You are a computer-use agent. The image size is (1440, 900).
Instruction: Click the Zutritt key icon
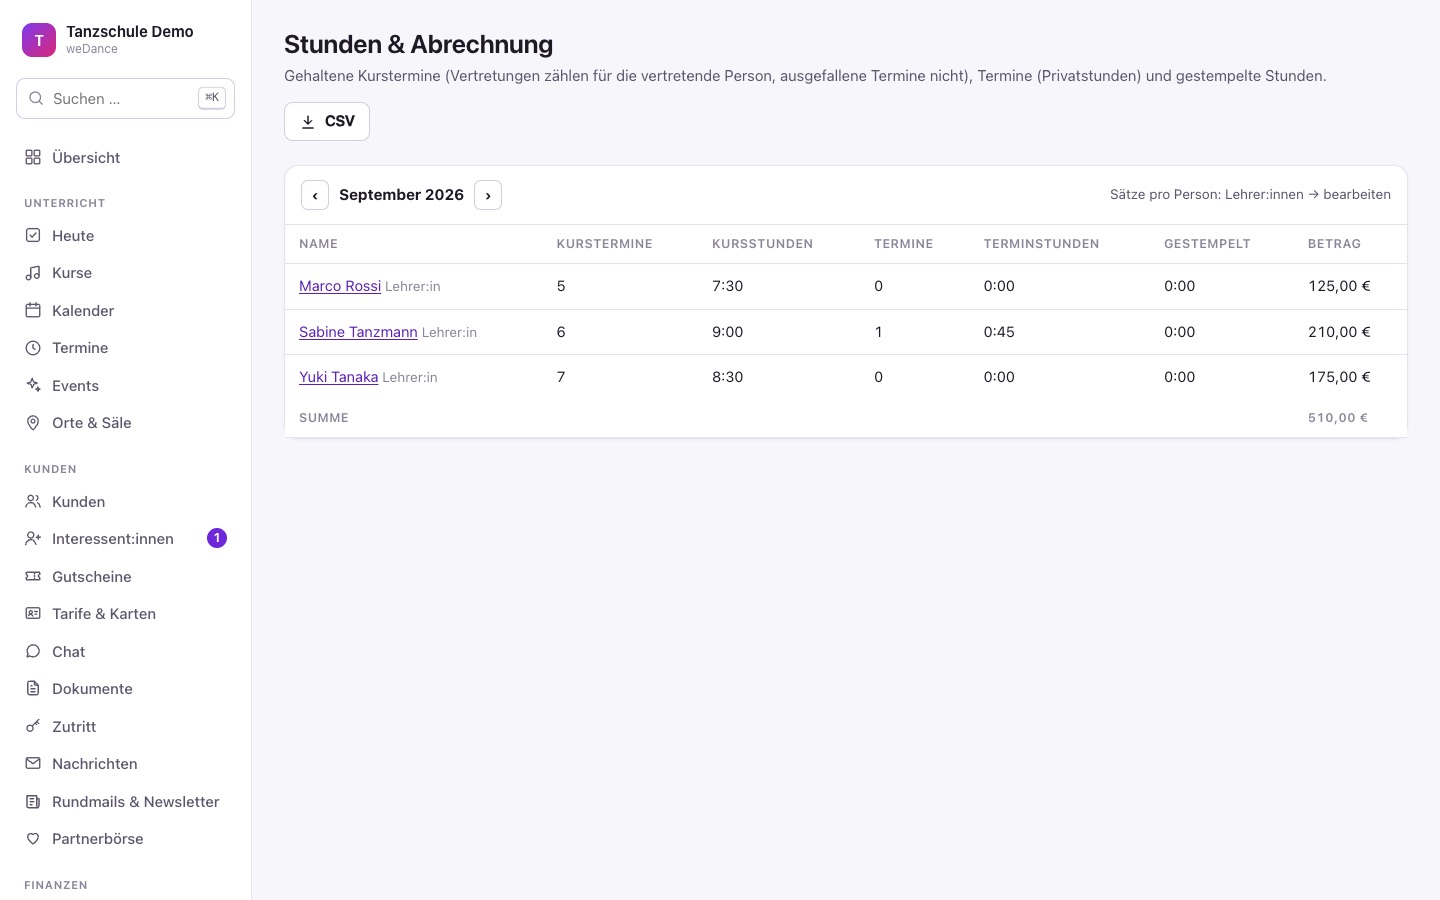click(x=33, y=727)
